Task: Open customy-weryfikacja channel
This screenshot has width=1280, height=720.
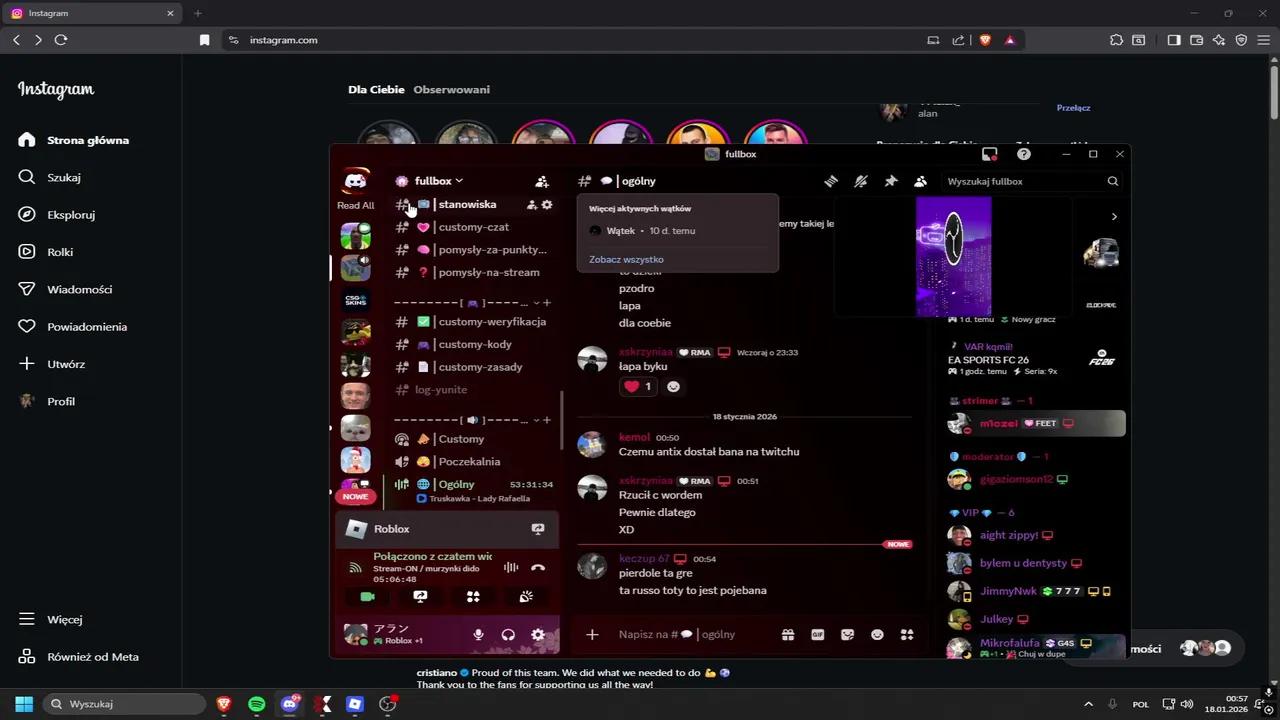Action: [474, 322]
